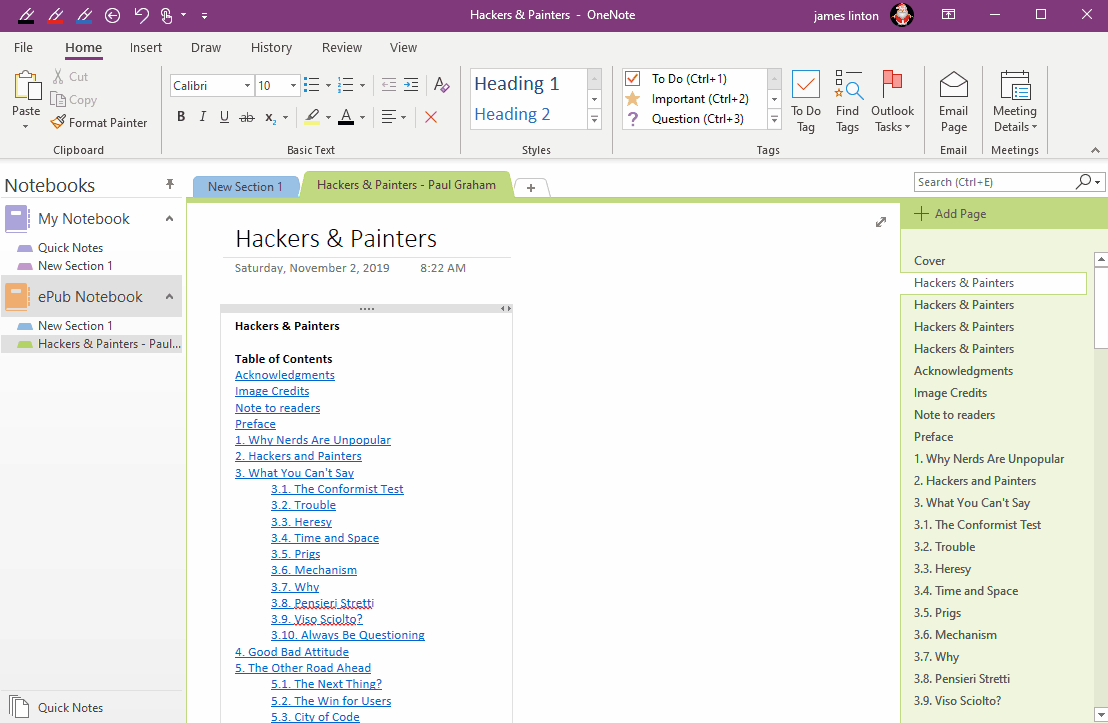Open the Hackers & Painters - Paul Graham tab

(406, 185)
